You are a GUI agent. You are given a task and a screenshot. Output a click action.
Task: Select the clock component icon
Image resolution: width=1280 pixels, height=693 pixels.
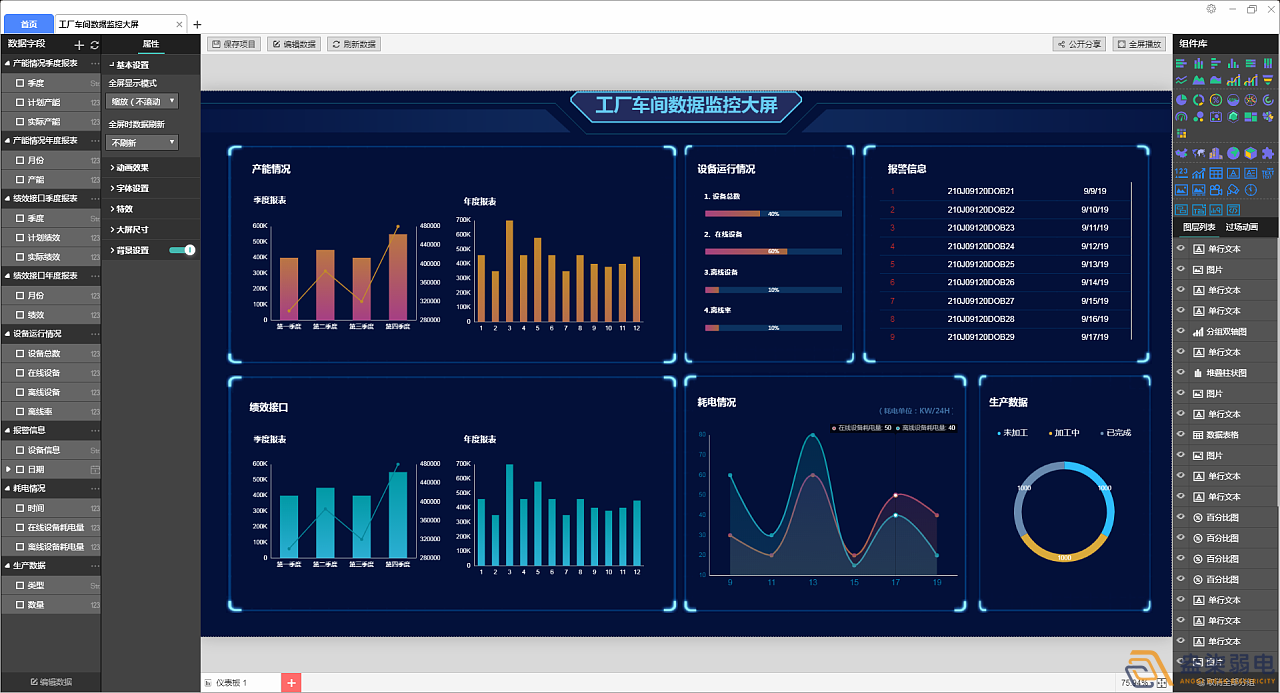pyautogui.click(x=1251, y=190)
